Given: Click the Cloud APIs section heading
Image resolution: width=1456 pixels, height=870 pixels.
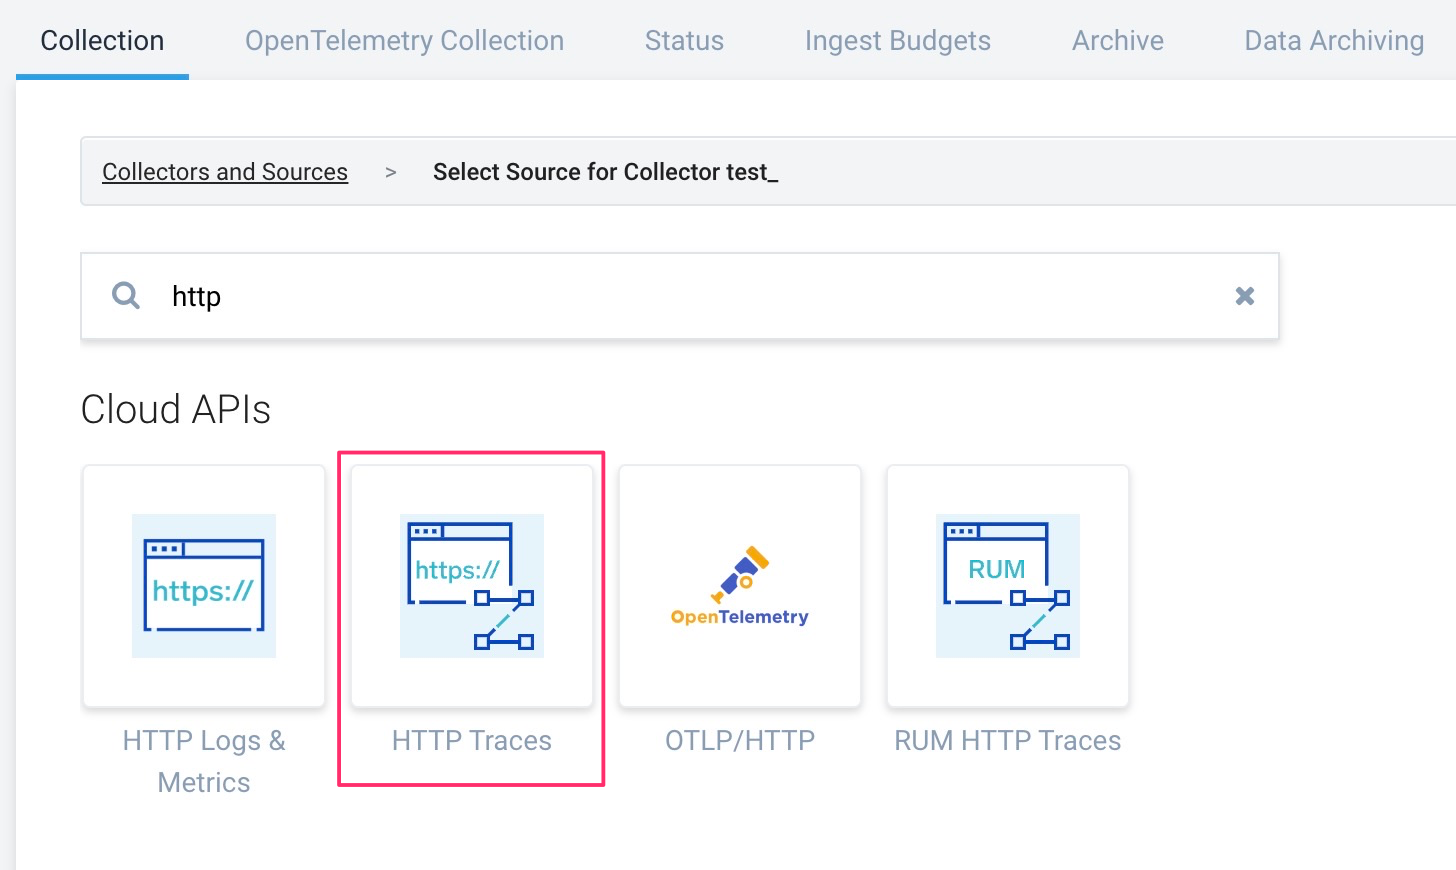Looking at the screenshot, I should [x=176, y=410].
